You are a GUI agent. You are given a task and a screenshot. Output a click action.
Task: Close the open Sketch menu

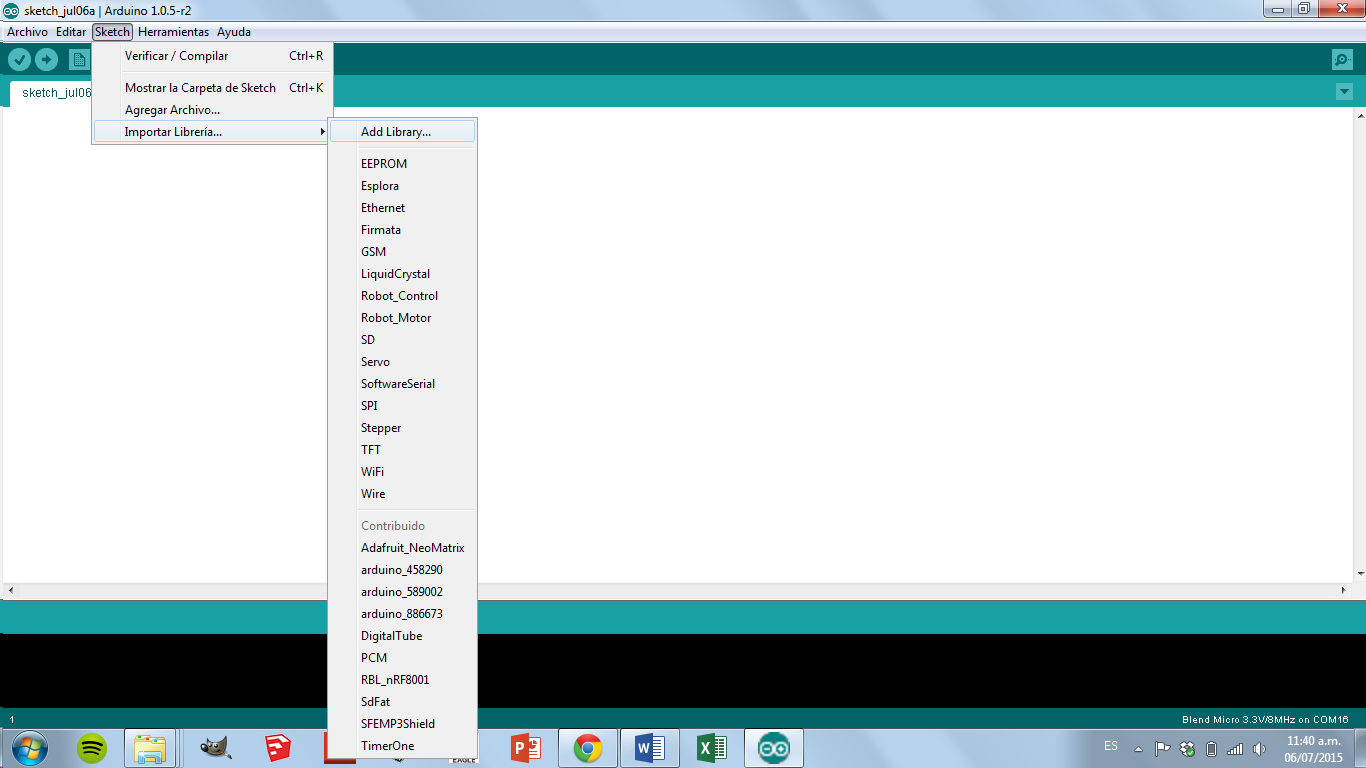point(112,32)
